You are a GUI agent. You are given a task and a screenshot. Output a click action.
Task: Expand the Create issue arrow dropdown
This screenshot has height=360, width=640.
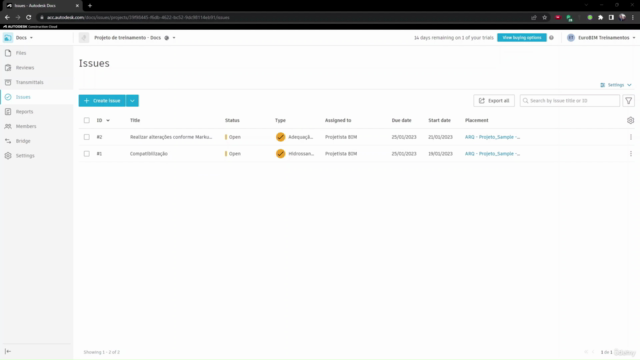pyautogui.click(x=132, y=101)
